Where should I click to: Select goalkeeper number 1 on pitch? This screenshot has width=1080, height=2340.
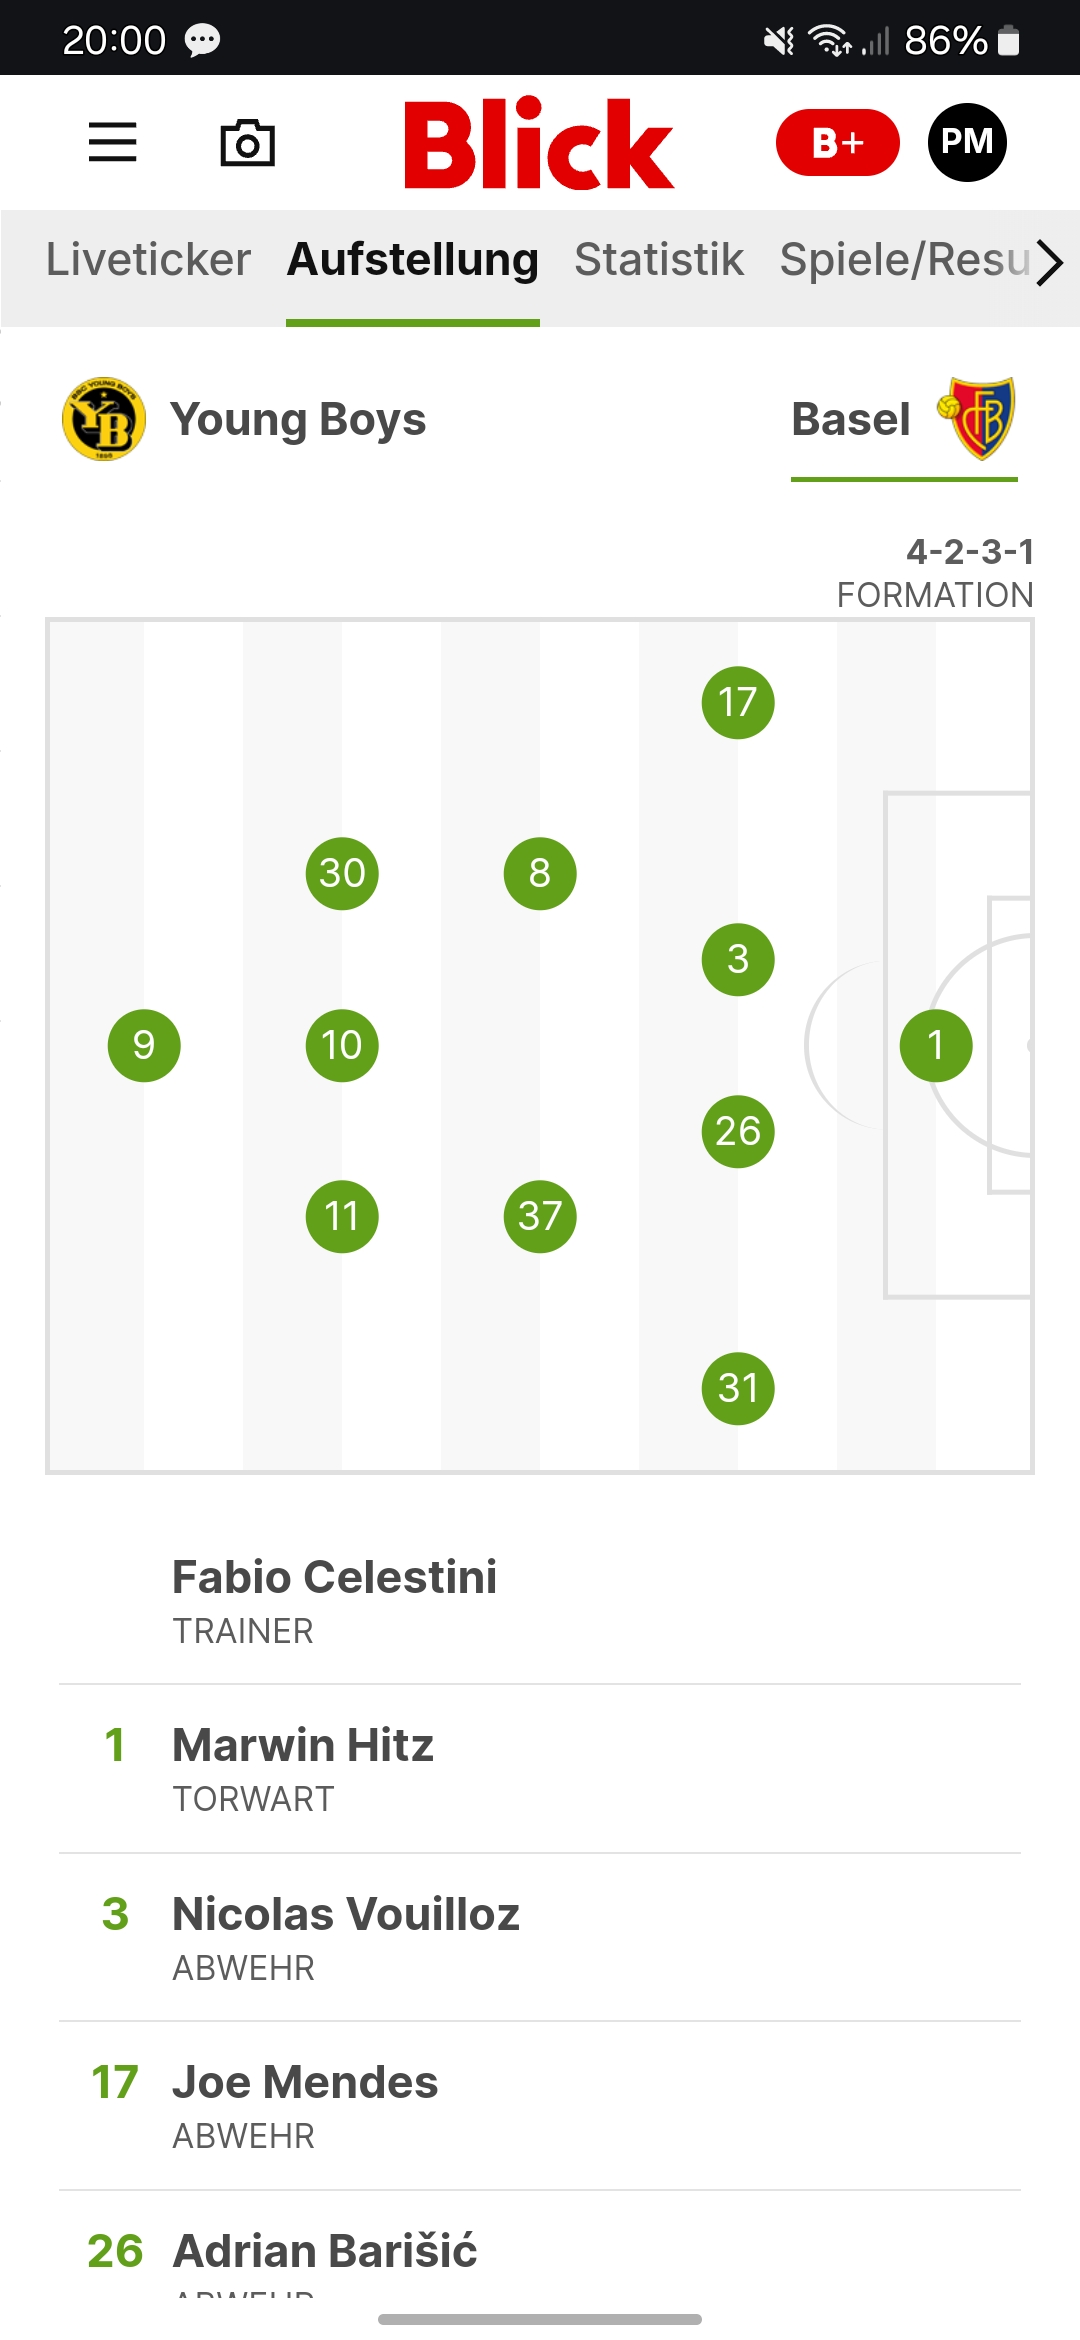pyautogui.click(x=936, y=1045)
